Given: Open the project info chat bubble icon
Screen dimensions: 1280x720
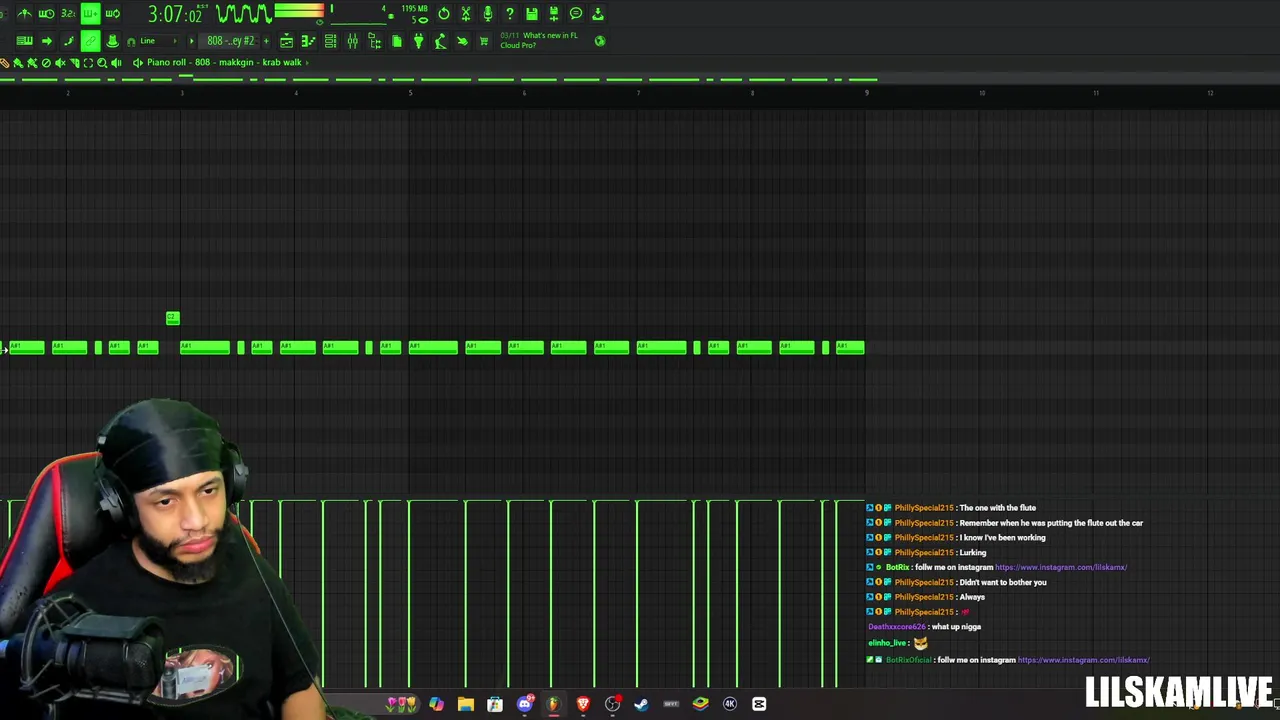Looking at the screenshot, I should (576, 14).
